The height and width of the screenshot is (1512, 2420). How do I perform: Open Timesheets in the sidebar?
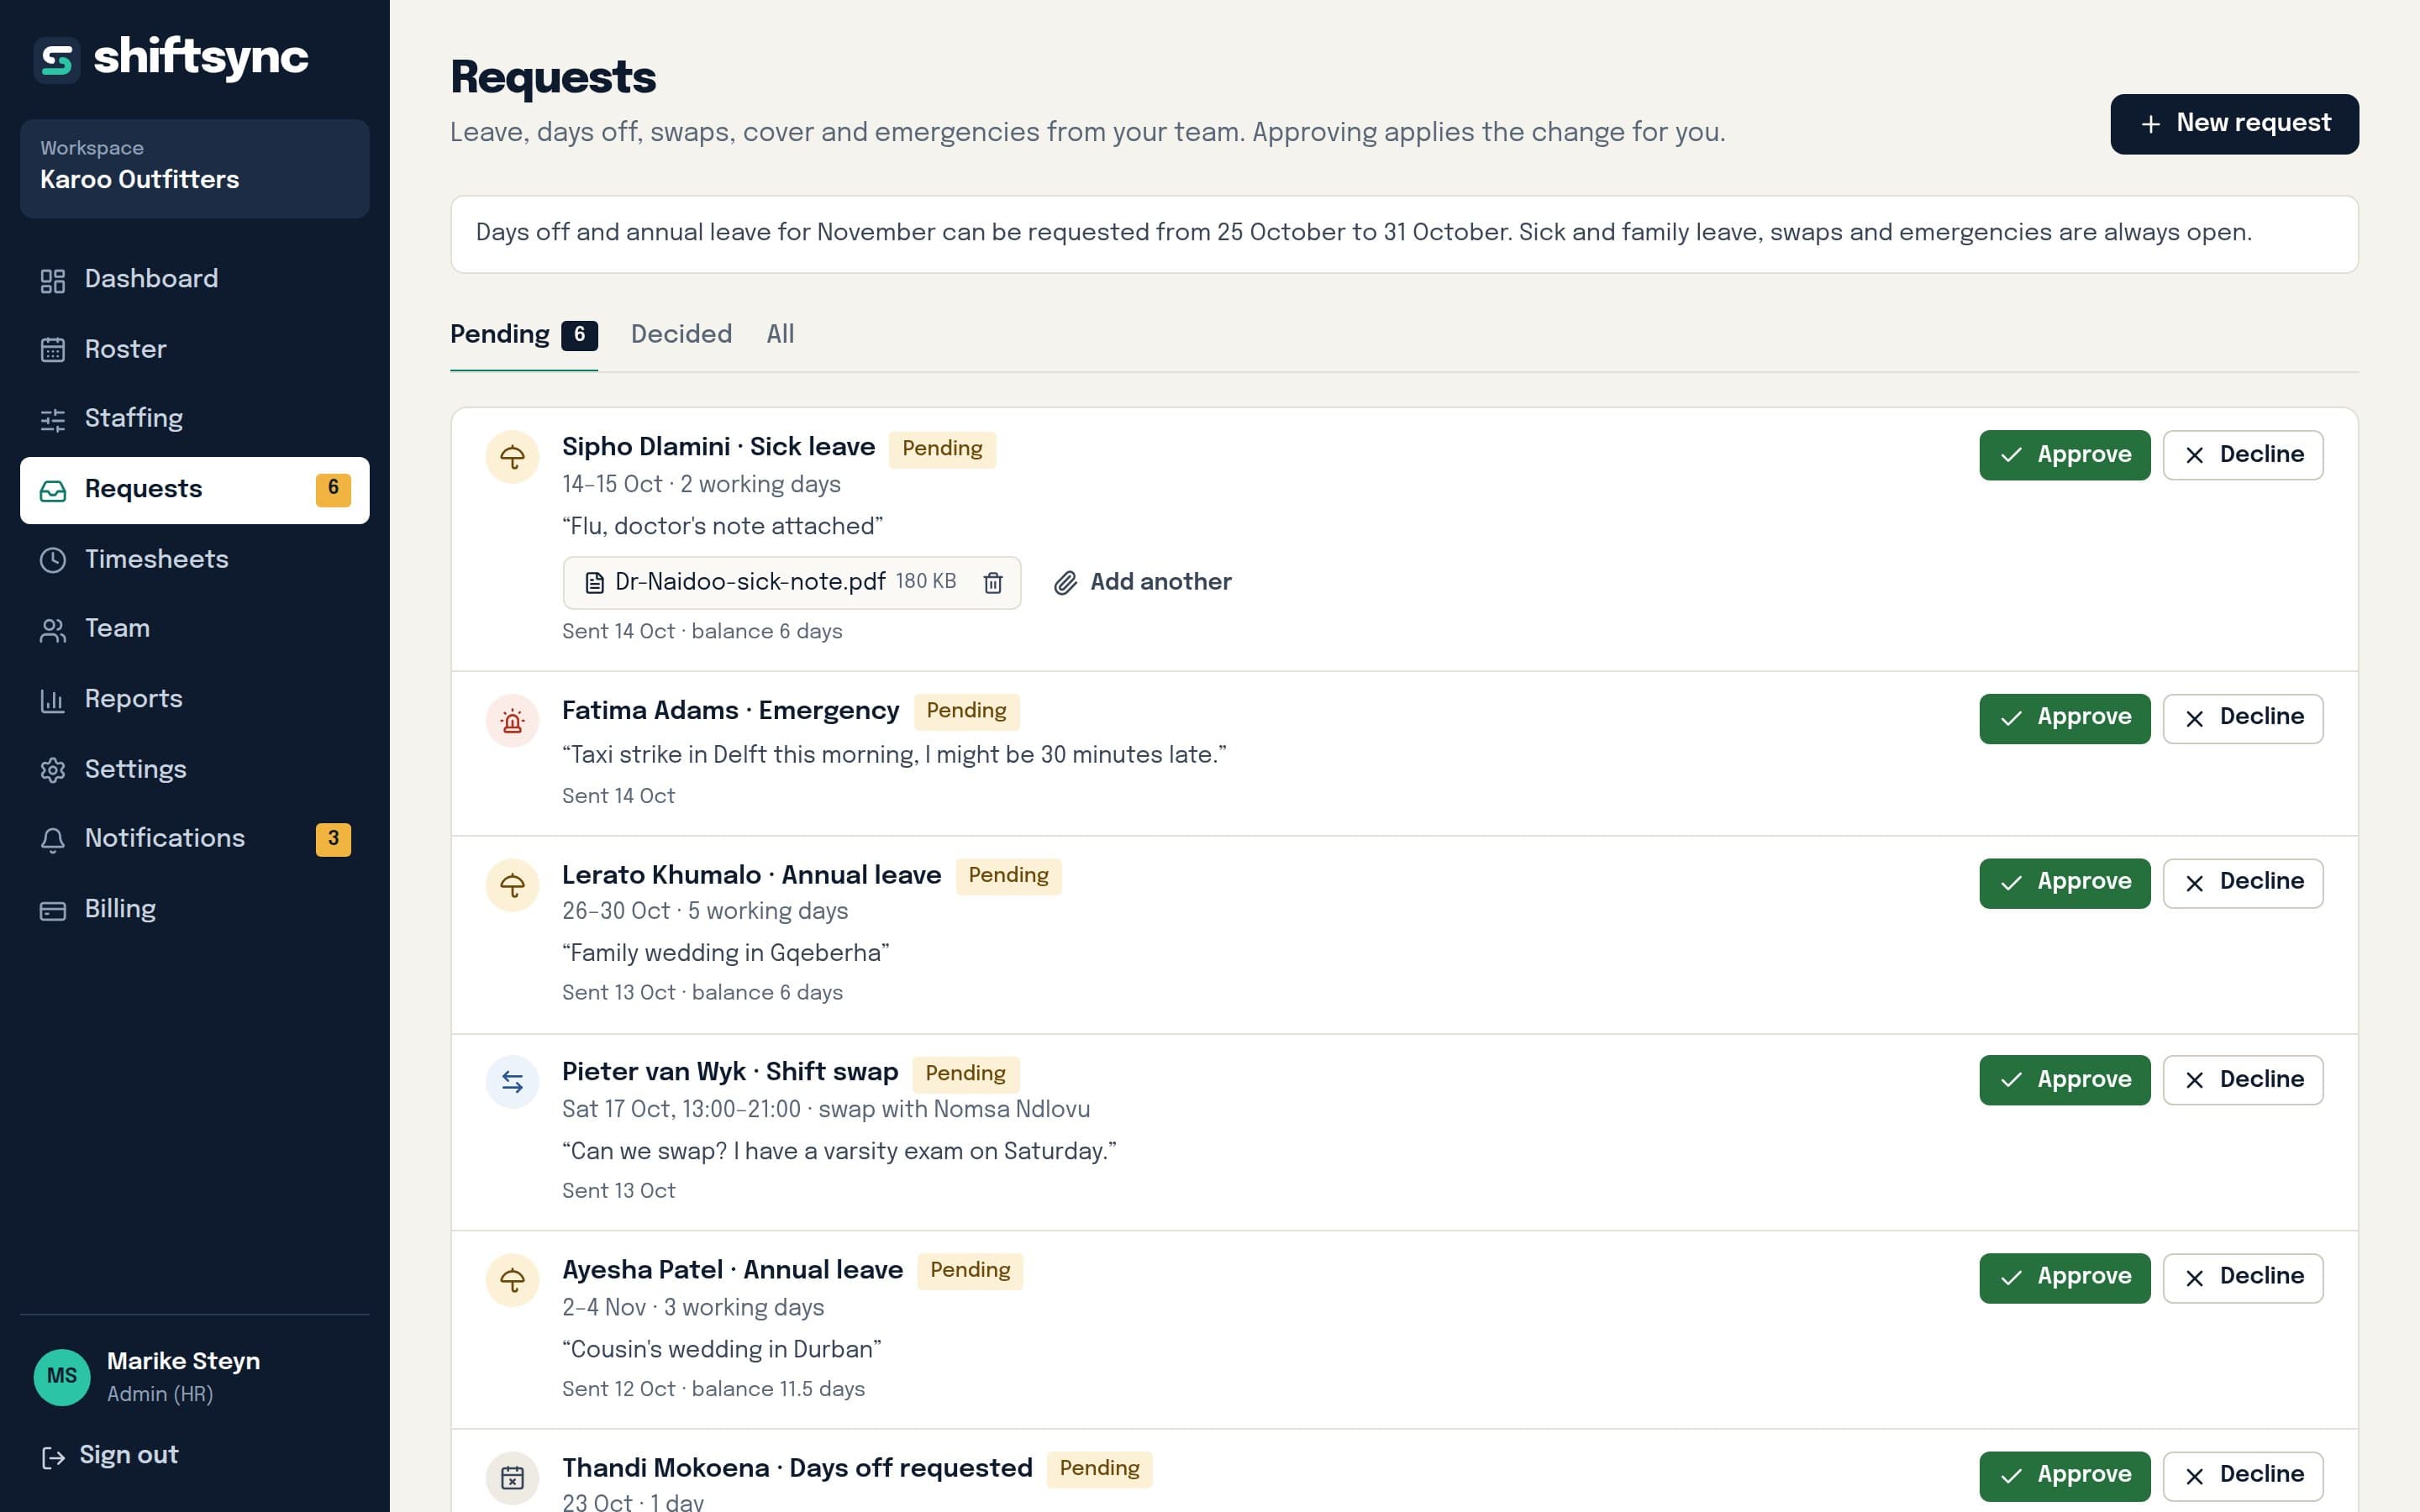tap(194, 559)
